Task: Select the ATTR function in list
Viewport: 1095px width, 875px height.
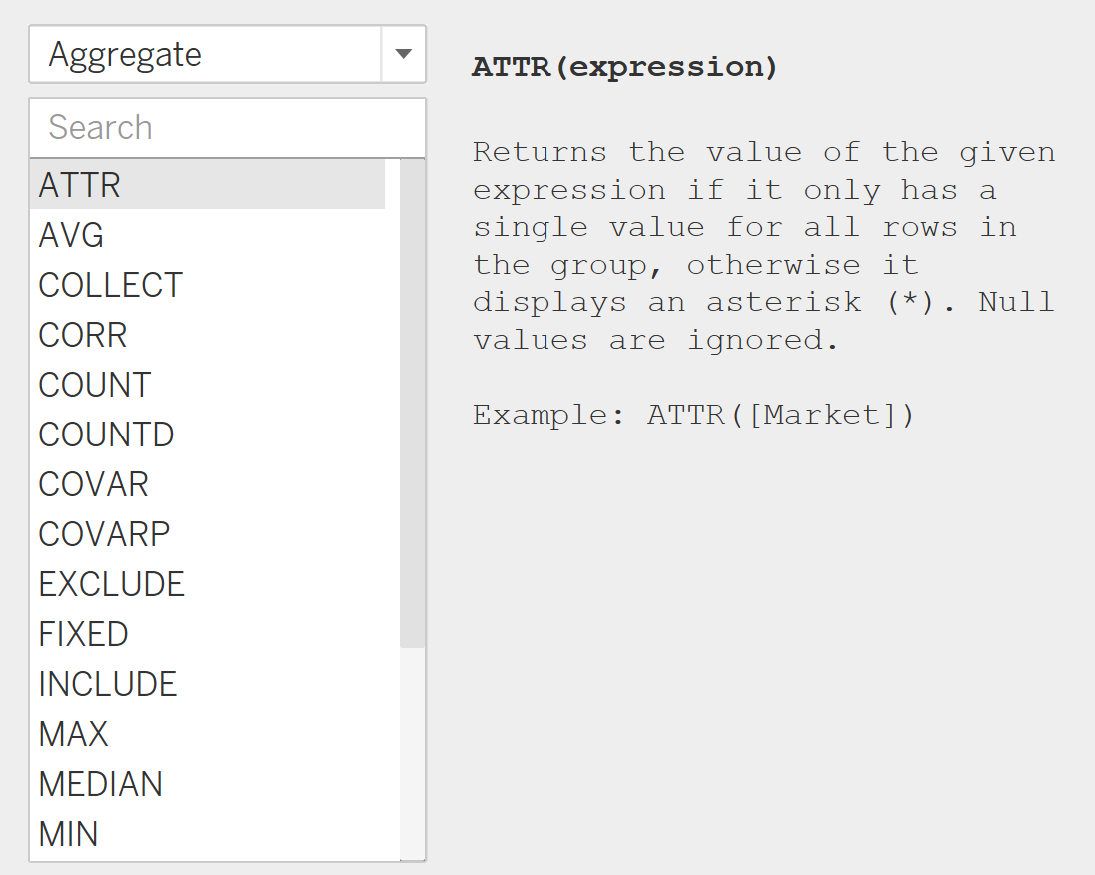Action: pos(79,185)
